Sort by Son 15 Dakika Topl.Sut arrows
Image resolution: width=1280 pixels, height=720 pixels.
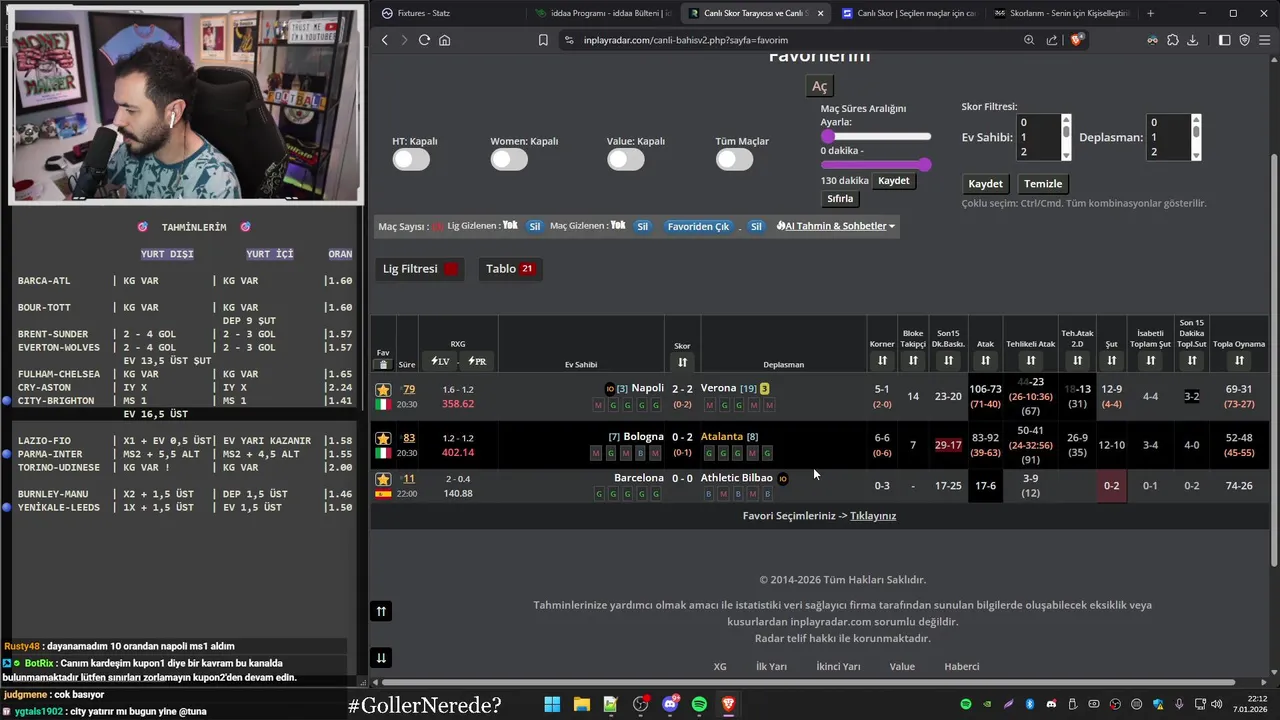tap(1191, 361)
